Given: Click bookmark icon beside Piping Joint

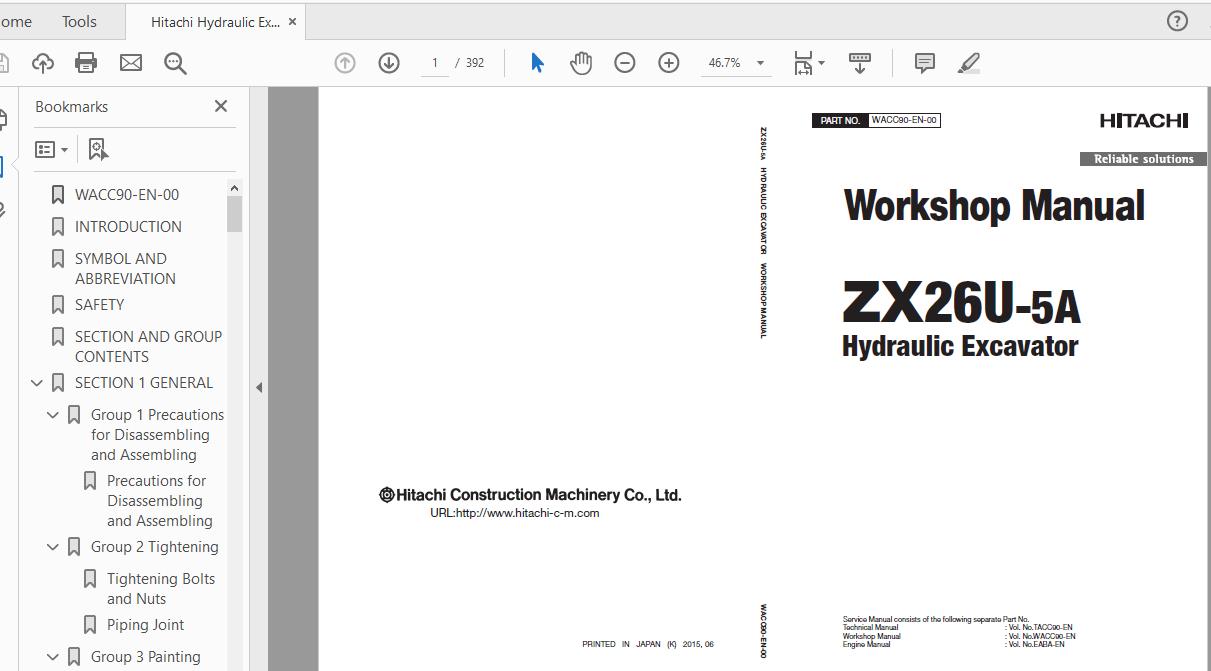Looking at the screenshot, I should coord(90,624).
